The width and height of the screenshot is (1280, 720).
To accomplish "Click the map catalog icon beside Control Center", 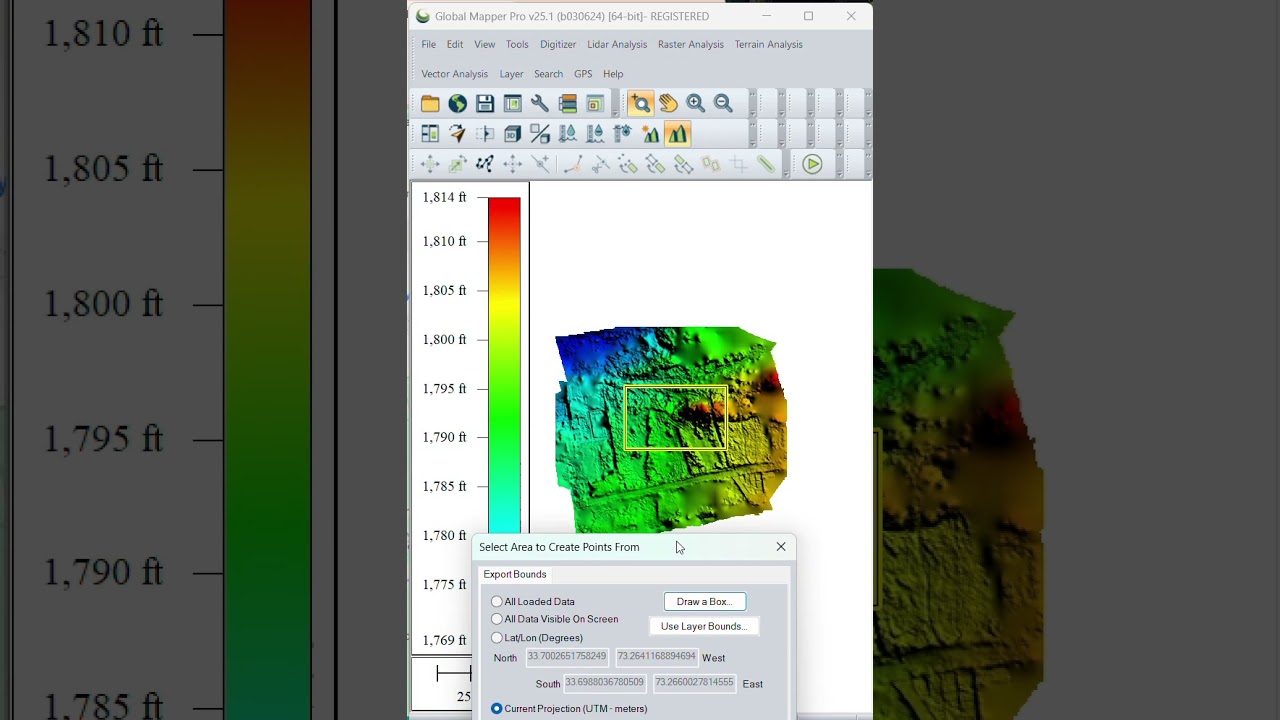I will point(594,104).
